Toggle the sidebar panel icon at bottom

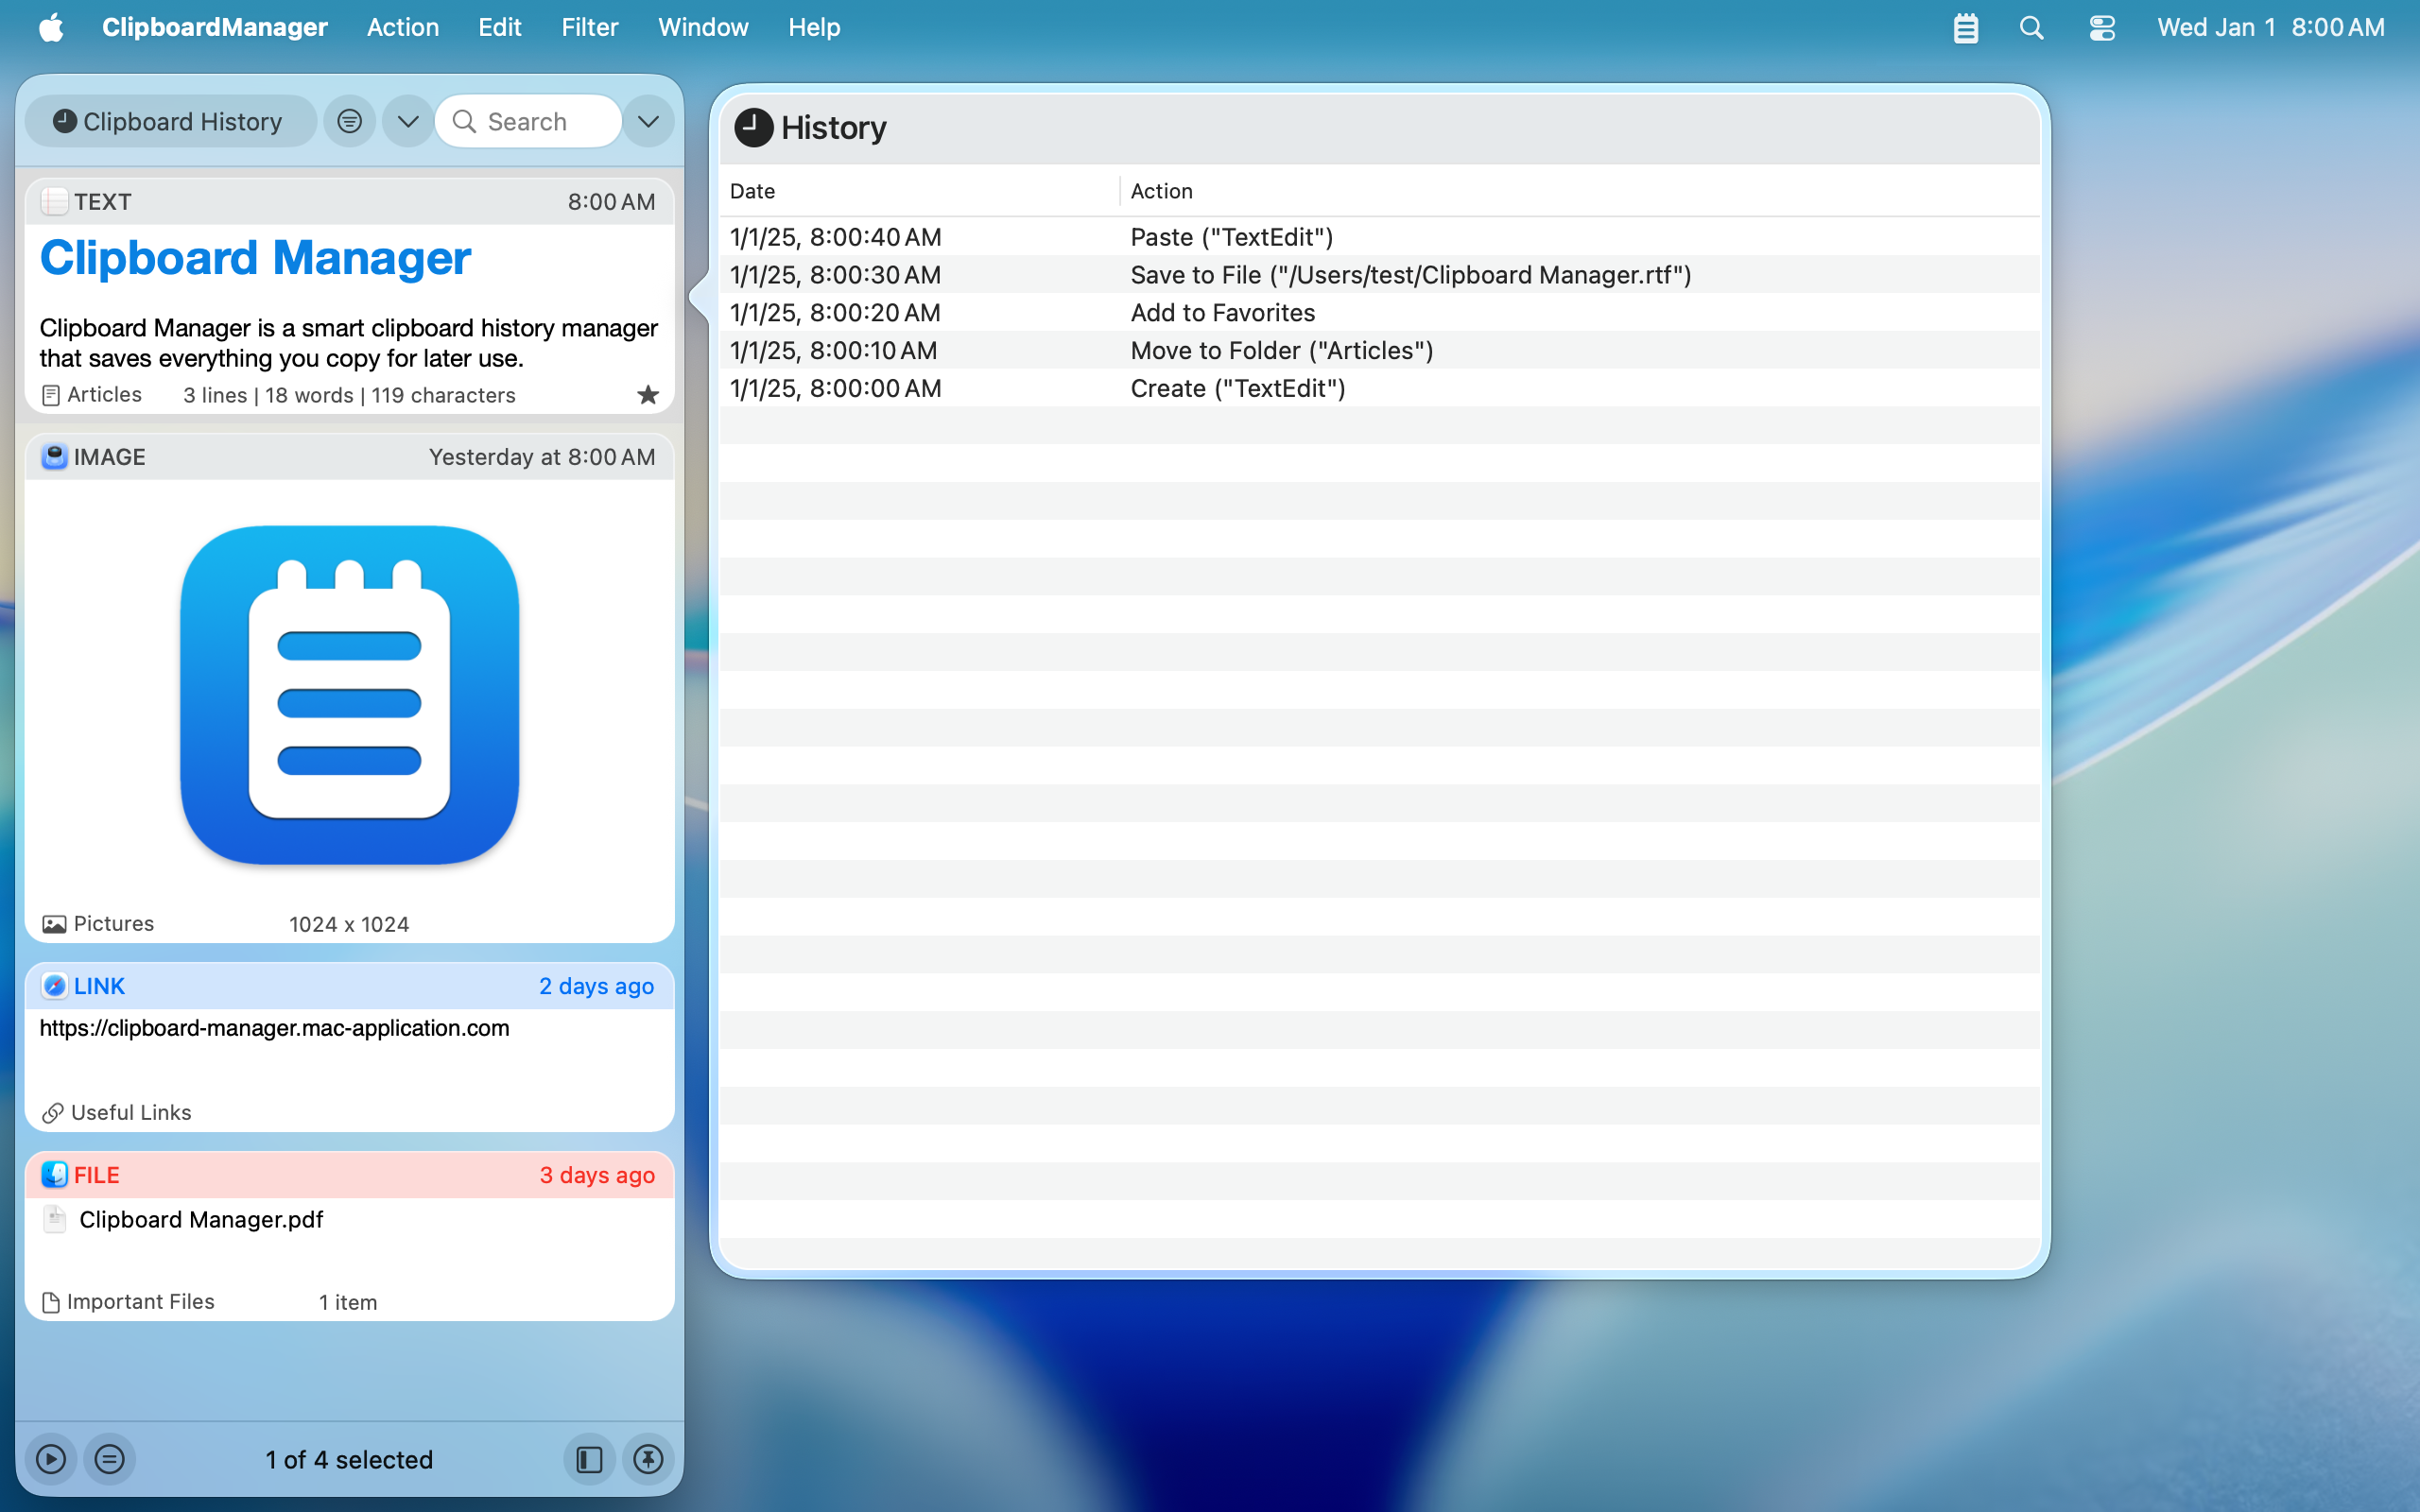(589, 1459)
